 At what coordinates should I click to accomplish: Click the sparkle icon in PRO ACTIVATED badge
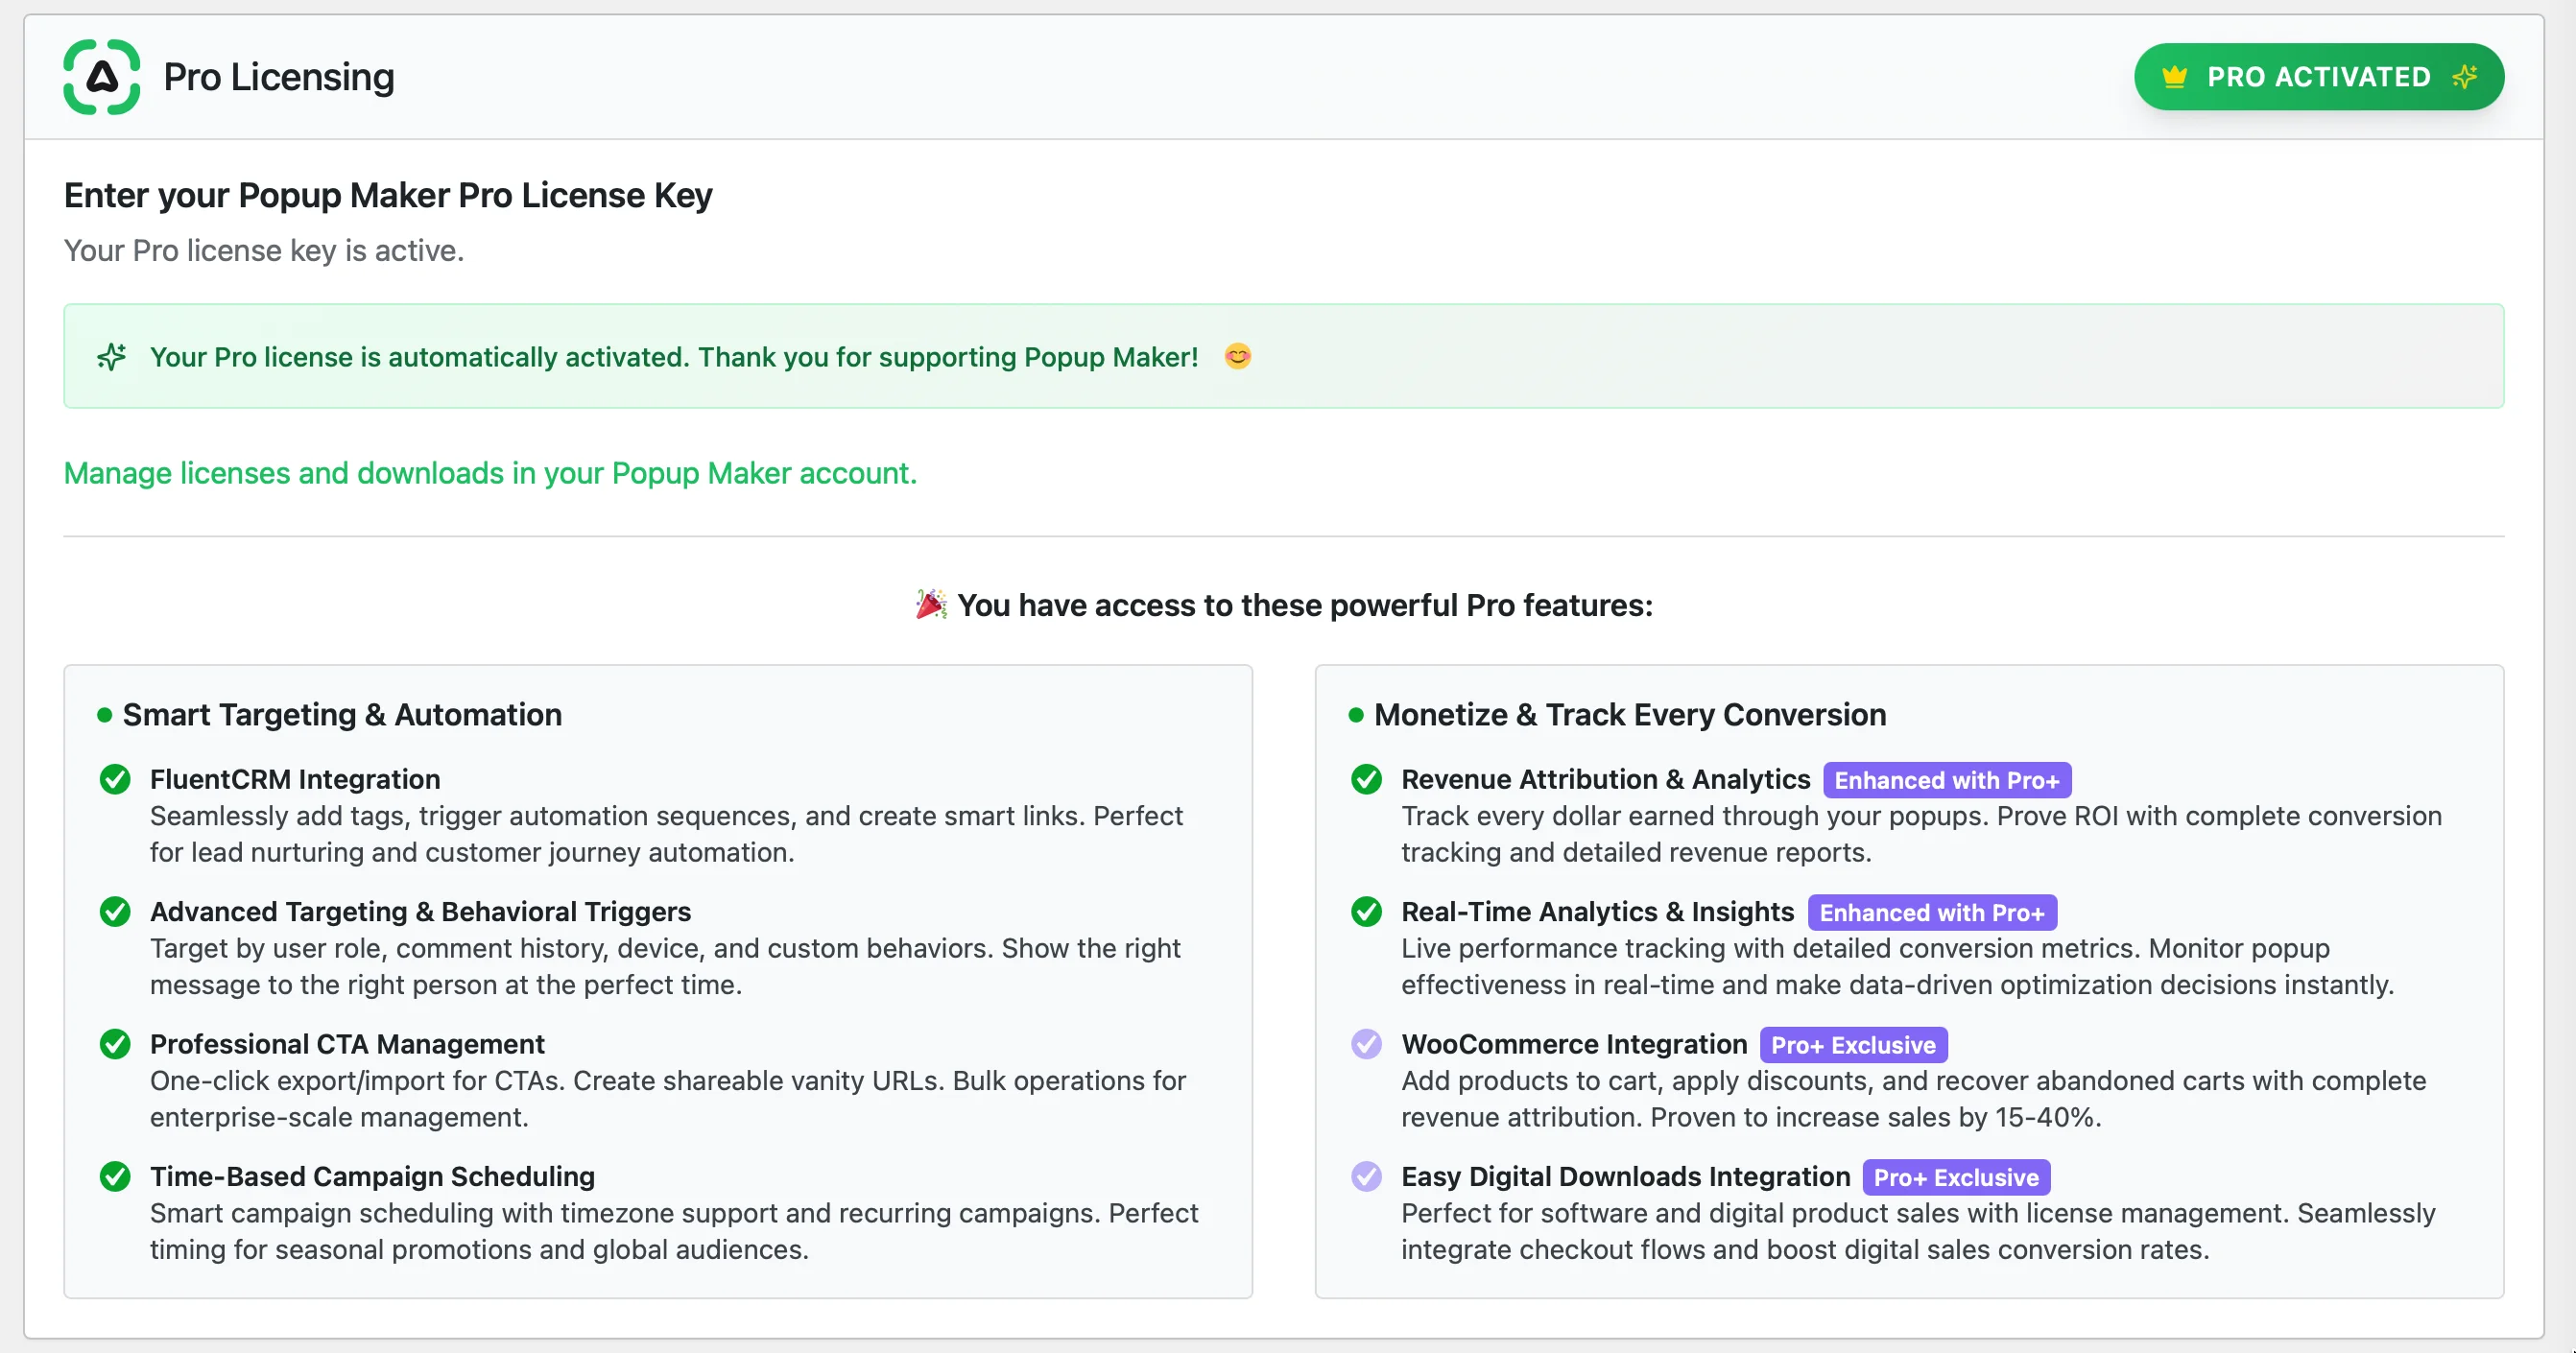tap(2464, 76)
